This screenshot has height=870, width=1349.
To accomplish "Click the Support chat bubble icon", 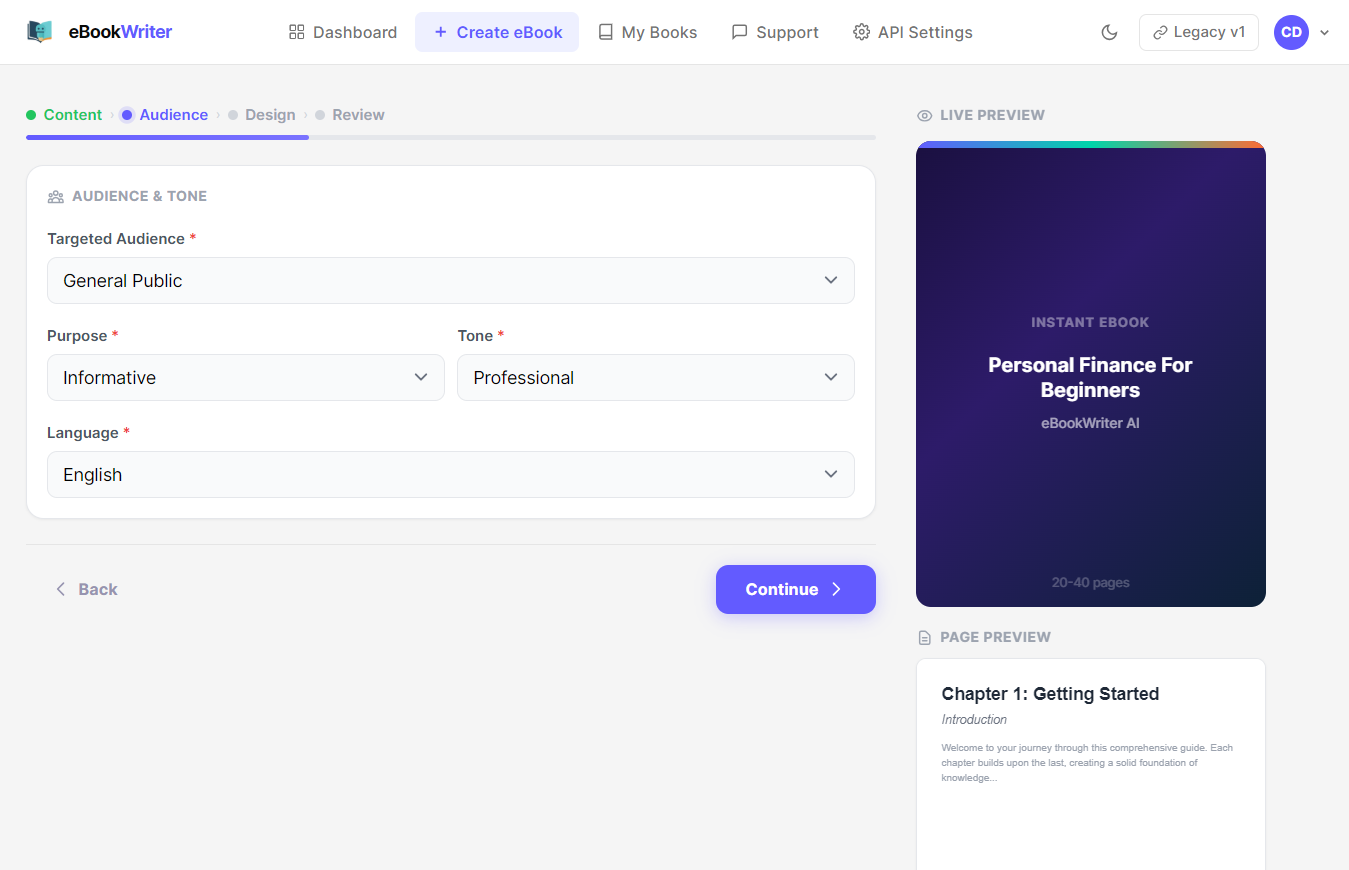I will click(740, 32).
